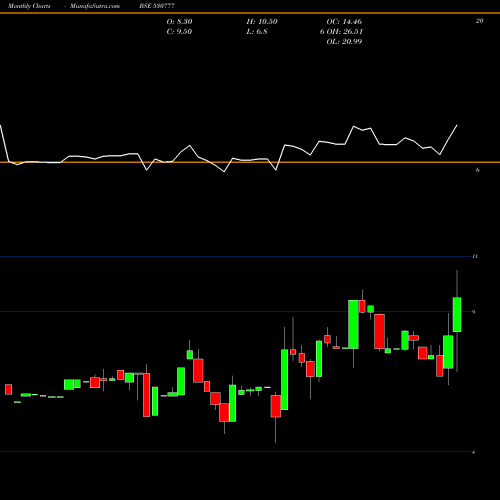Image resolution: width=500 pixels, height=500 pixels.
Task: Click the open value 'O: 8.30'
Action: click(179, 22)
